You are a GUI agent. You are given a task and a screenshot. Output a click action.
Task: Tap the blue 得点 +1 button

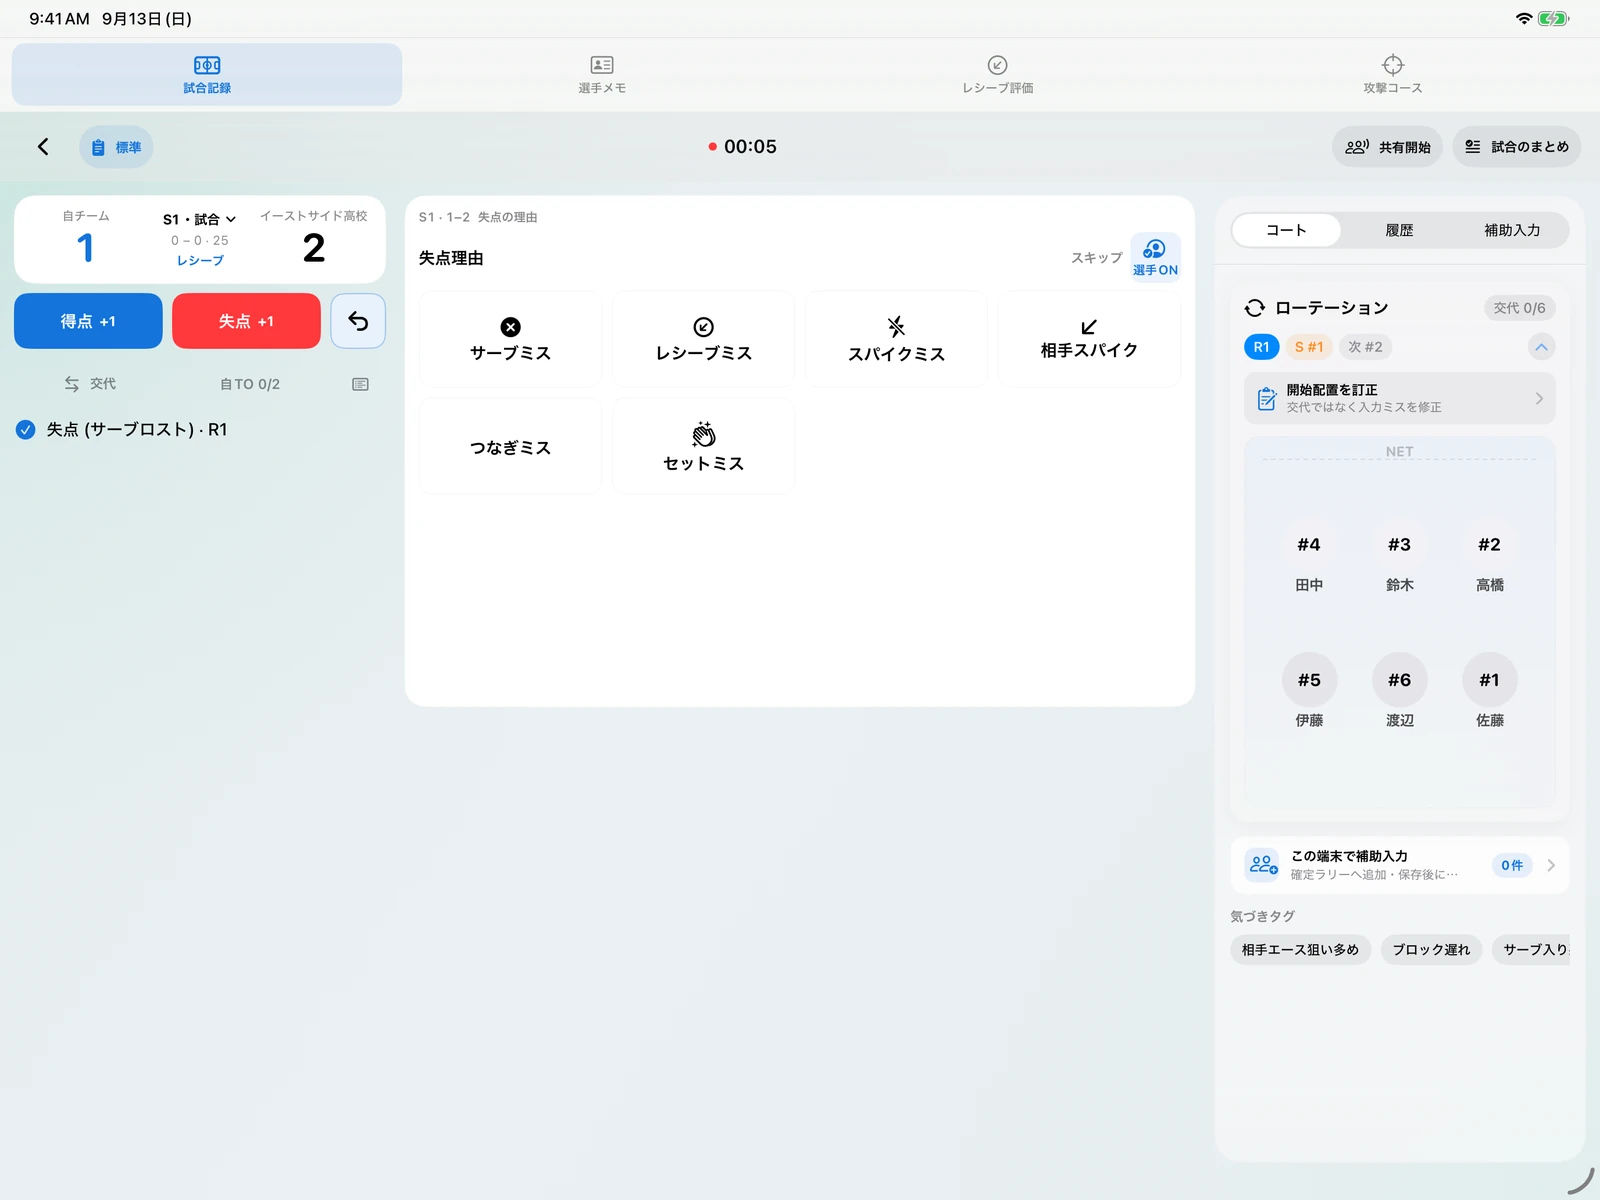[x=88, y=321]
